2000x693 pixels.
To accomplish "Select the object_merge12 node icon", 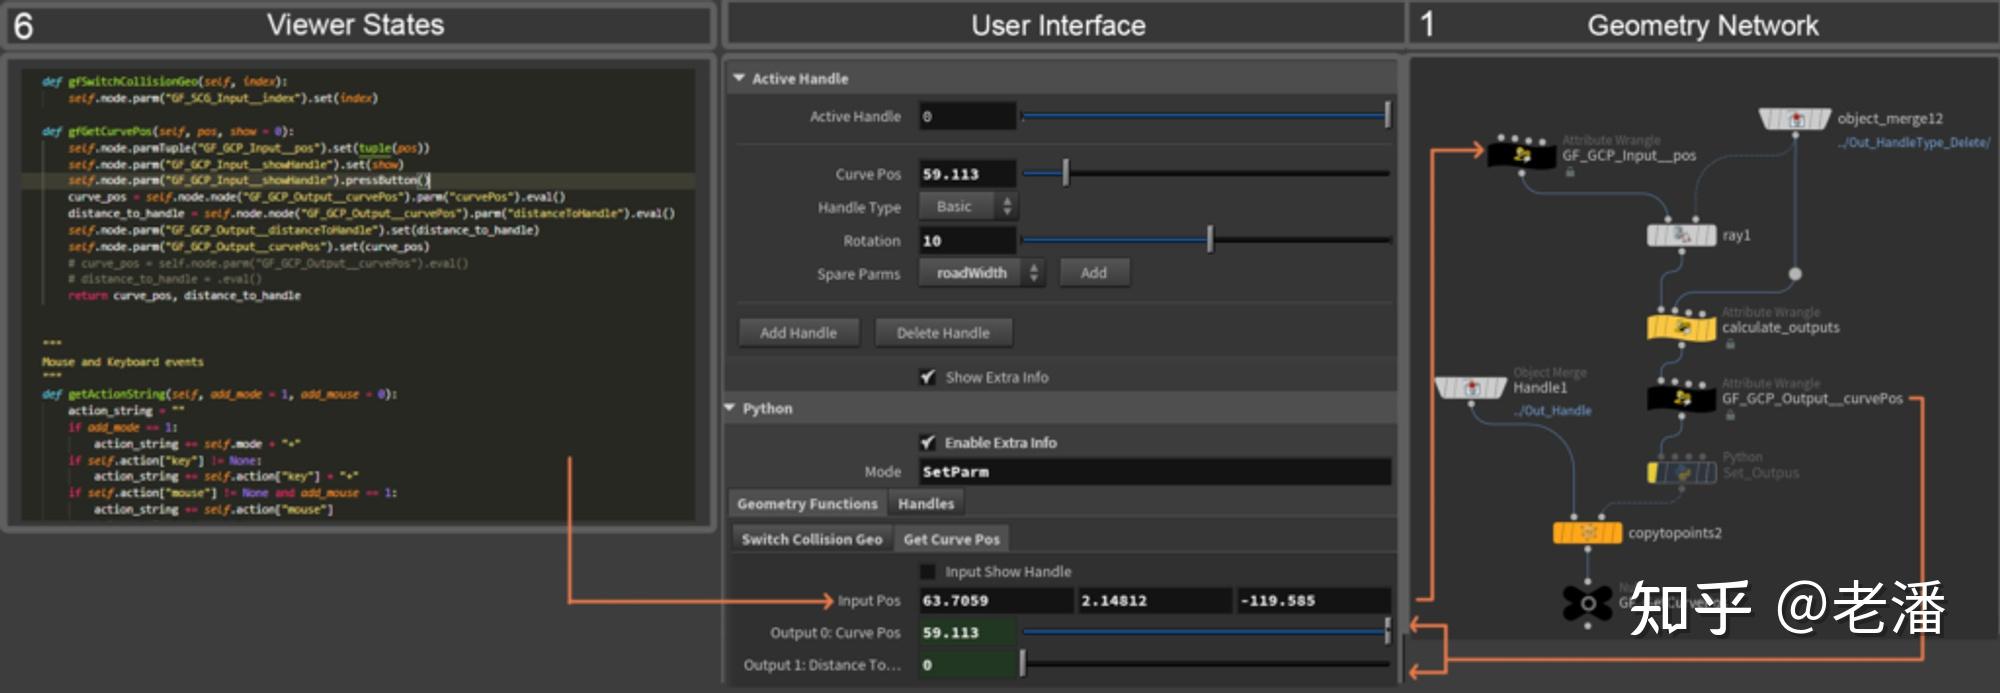I will 1794,120.
